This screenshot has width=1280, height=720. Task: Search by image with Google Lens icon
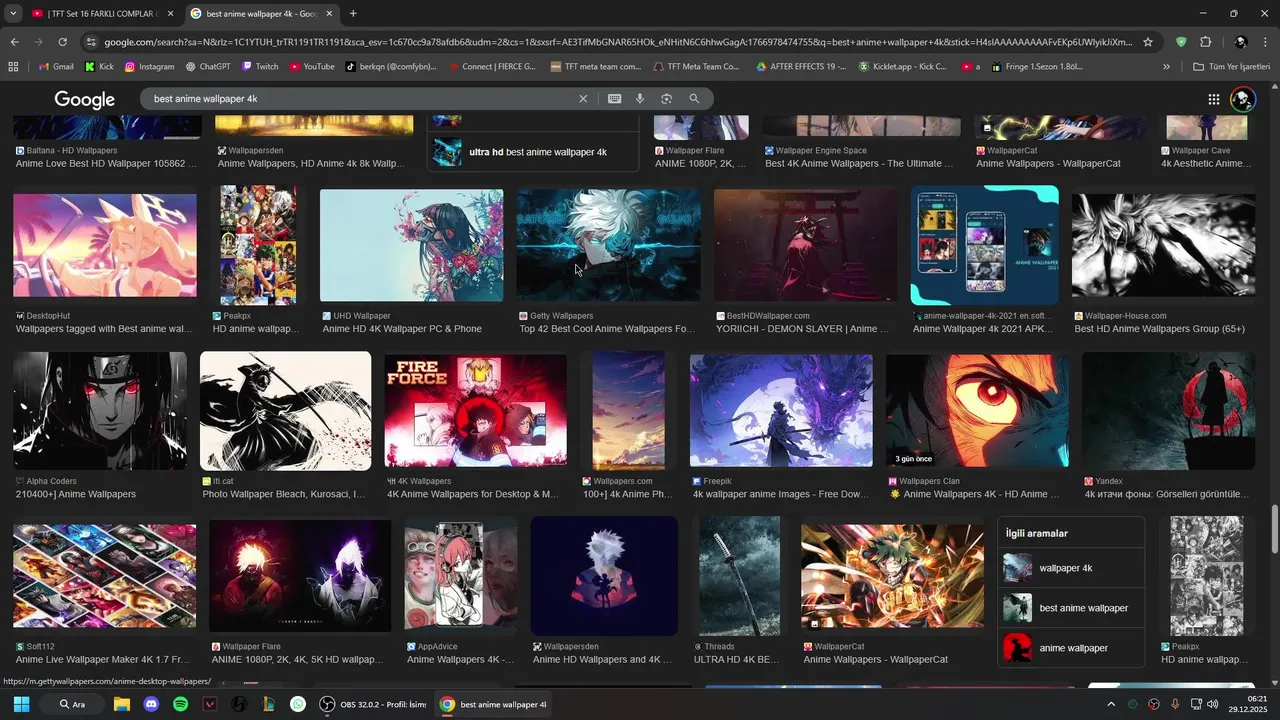[x=666, y=99]
